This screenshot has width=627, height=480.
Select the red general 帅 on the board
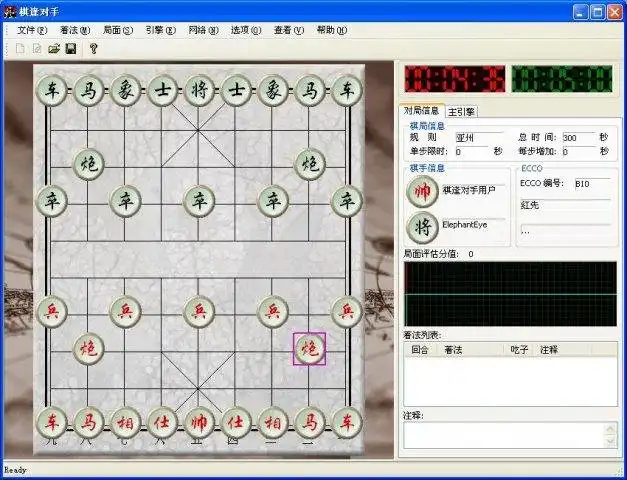tap(199, 422)
